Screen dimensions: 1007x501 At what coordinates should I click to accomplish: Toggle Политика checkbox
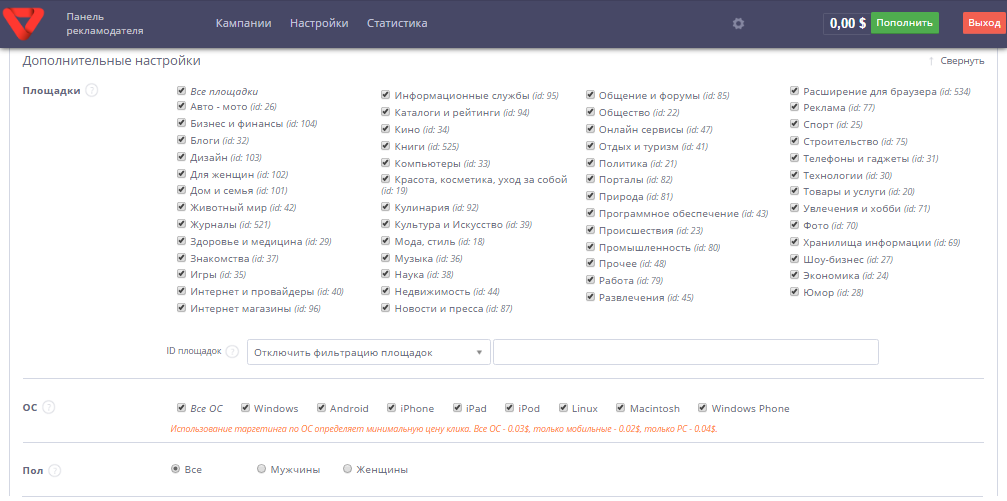pyautogui.click(x=590, y=163)
